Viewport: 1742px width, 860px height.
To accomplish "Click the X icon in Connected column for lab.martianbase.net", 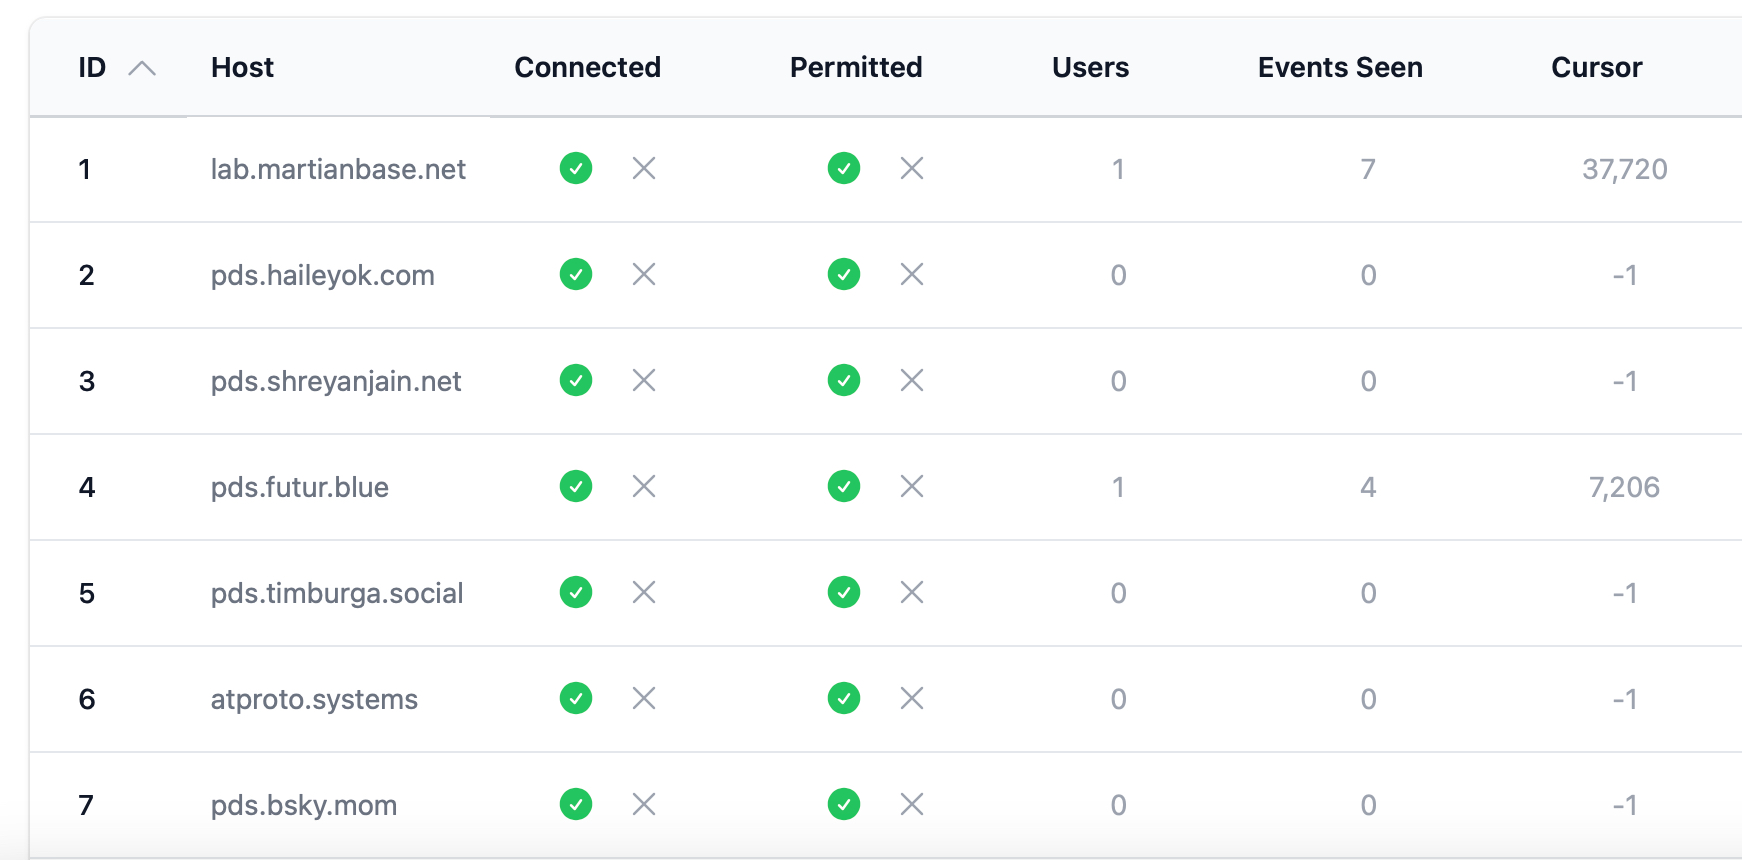I will (x=644, y=169).
